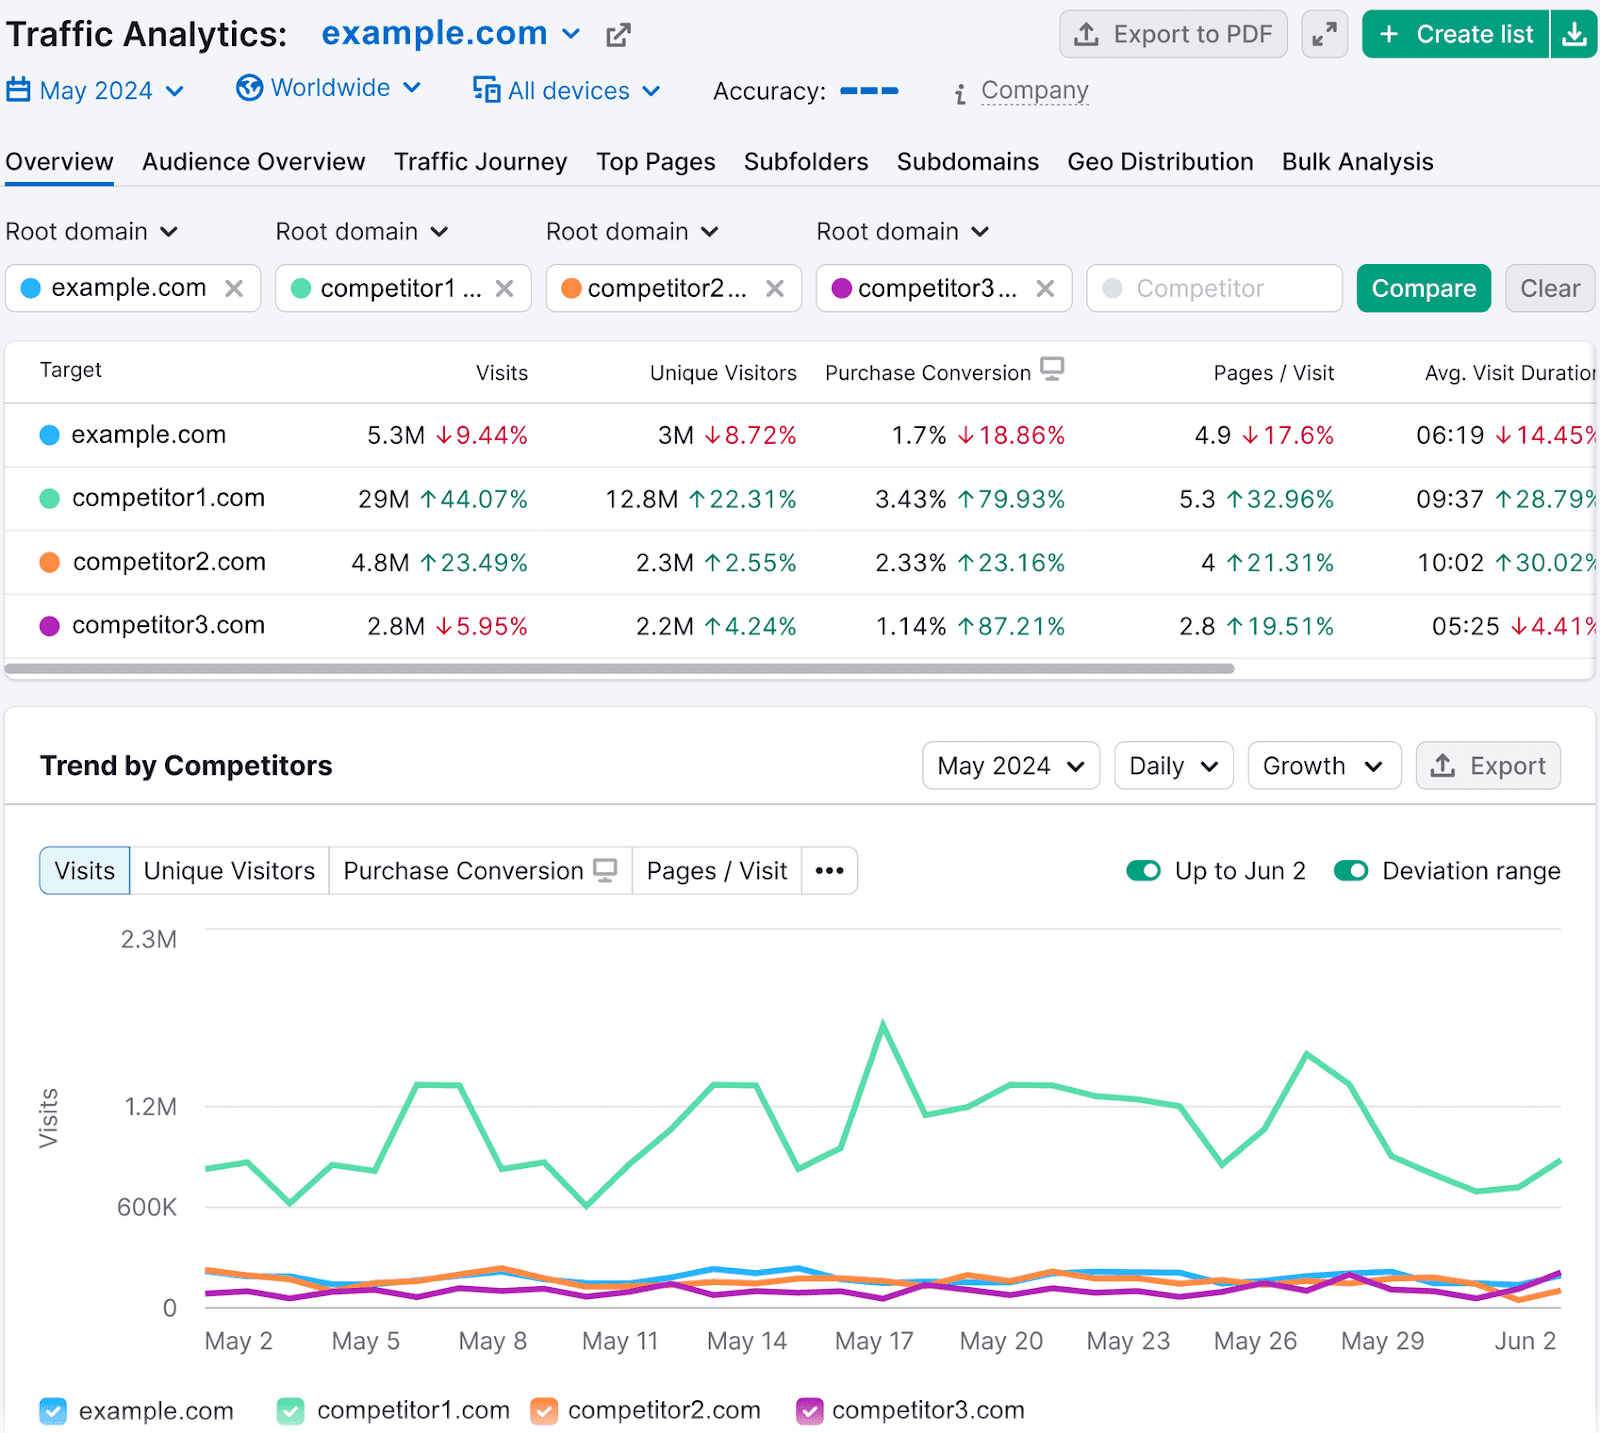Open the Growth dropdown
Screen dimensions: 1600x1433
tap(1324, 765)
